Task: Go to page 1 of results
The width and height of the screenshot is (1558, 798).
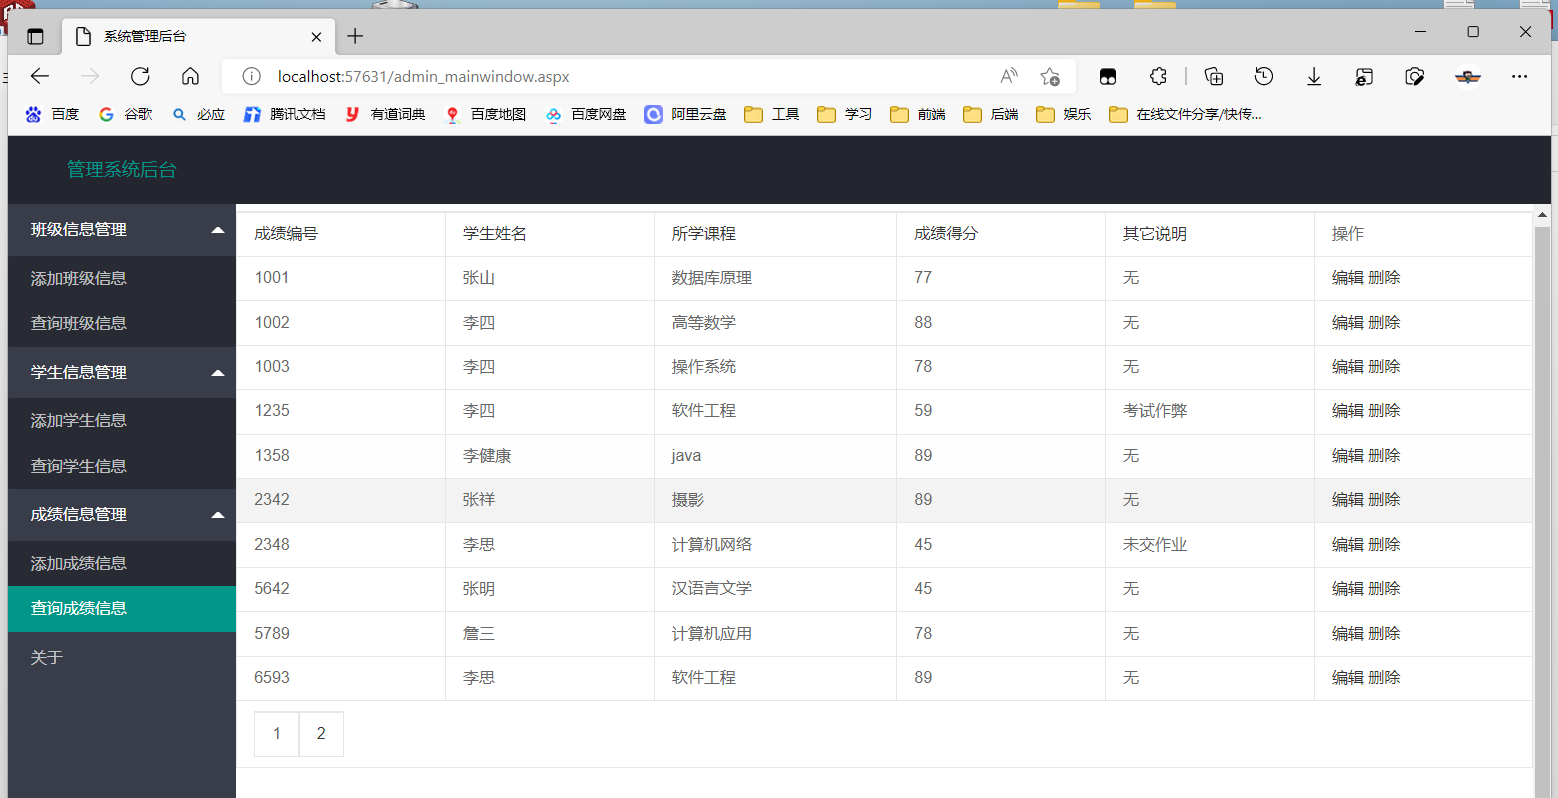Action: click(277, 734)
